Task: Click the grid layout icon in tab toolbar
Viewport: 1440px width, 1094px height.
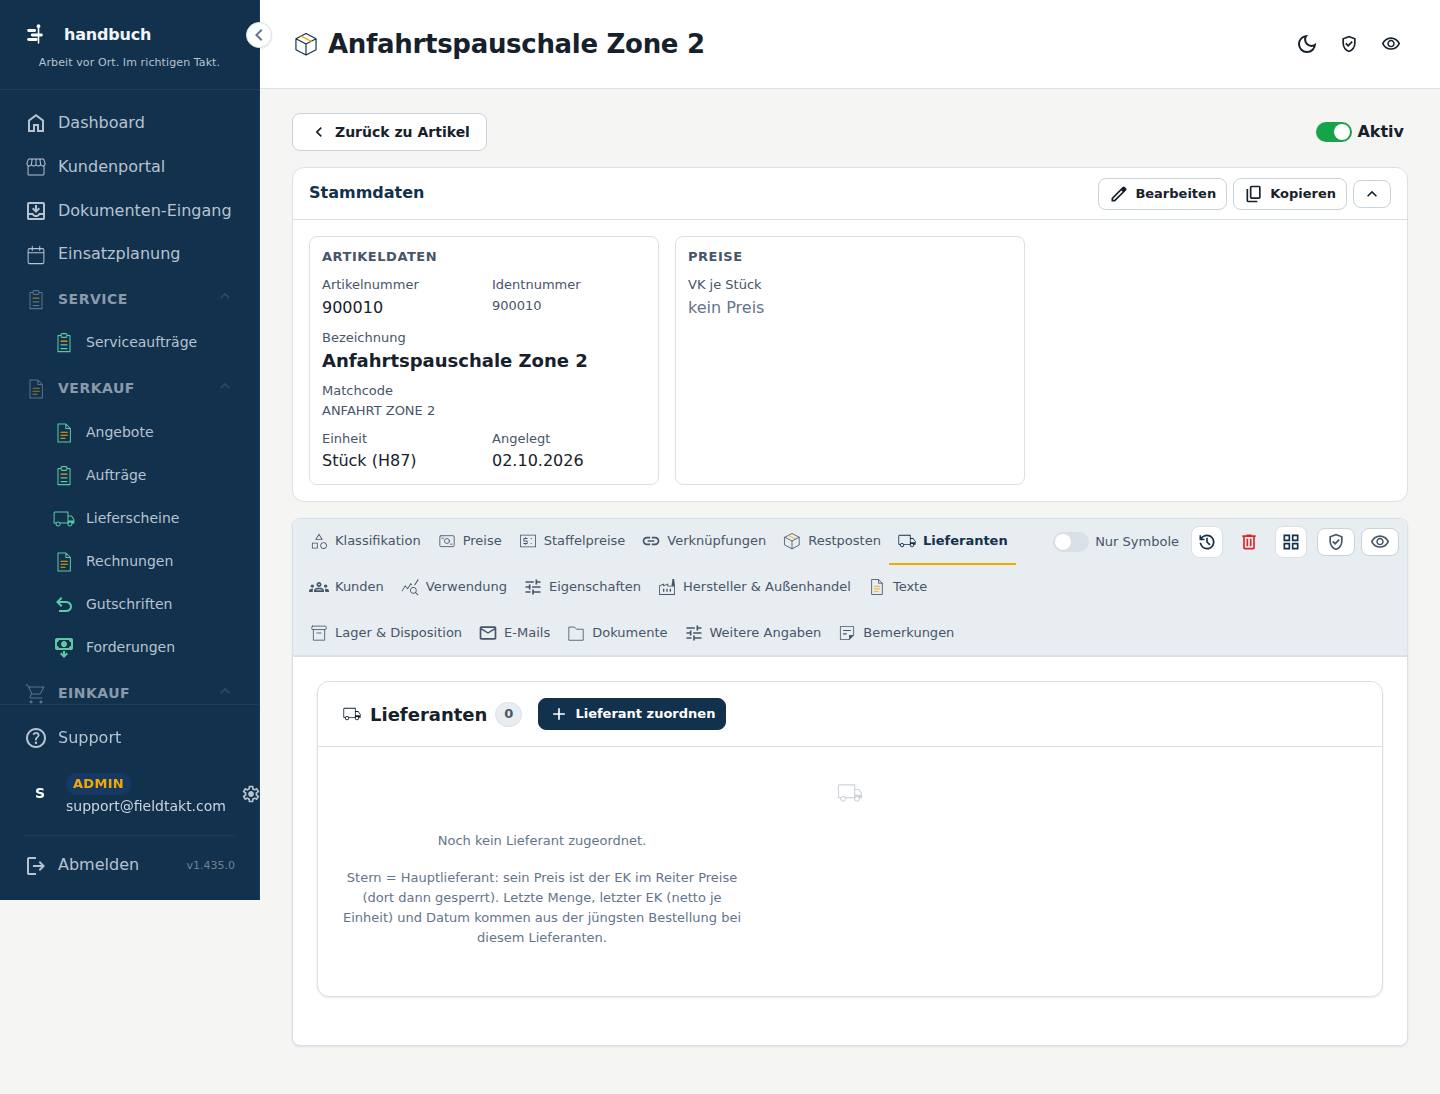Action: 1291,542
